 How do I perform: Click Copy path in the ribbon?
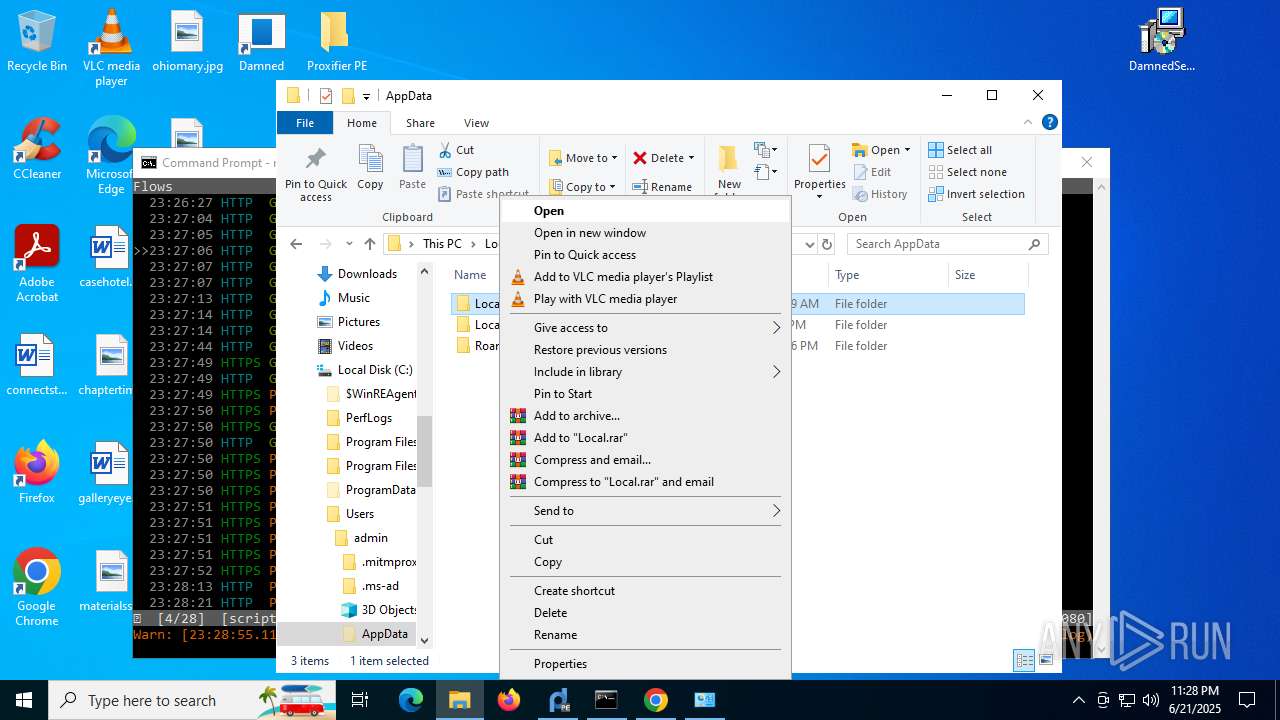pos(473,172)
